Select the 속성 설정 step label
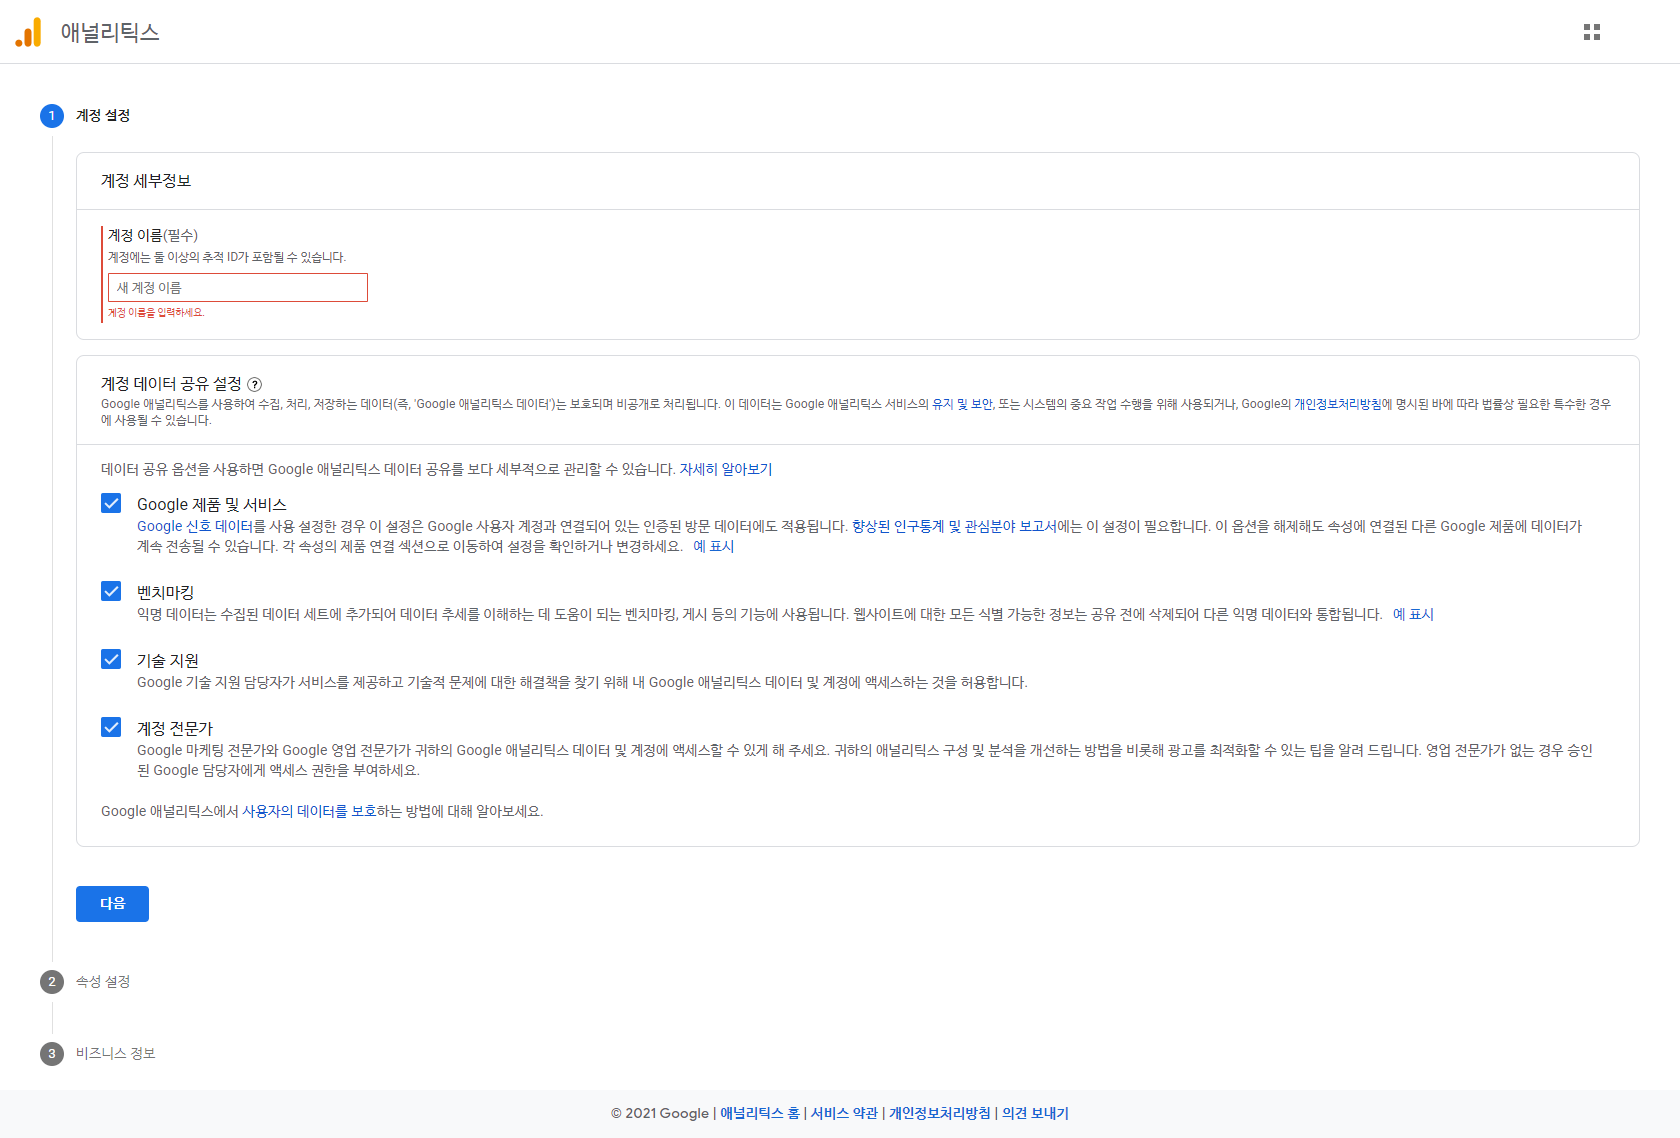Image resolution: width=1680 pixels, height=1138 pixels. click(103, 982)
